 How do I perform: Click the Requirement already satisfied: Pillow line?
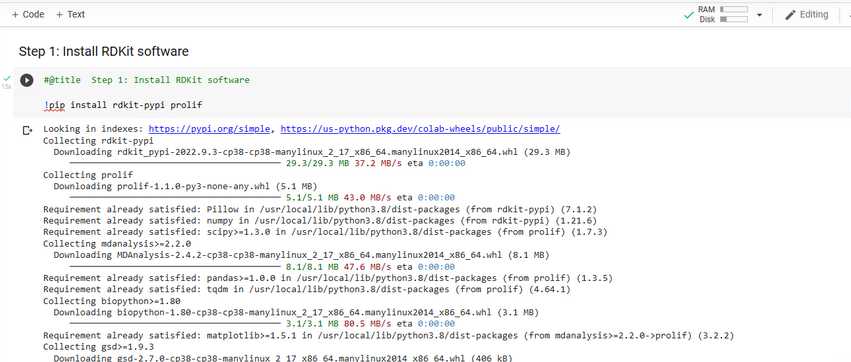[320, 209]
